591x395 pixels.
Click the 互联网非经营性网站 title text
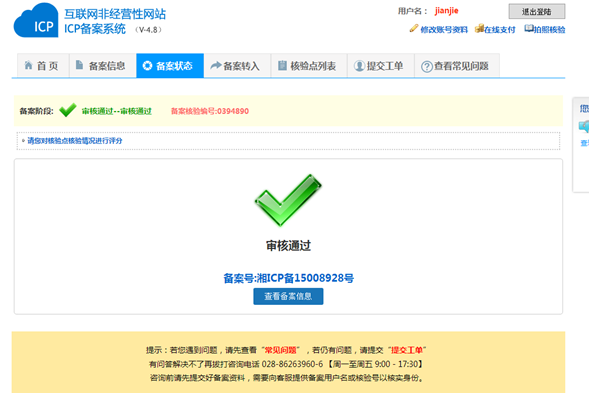pos(115,14)
